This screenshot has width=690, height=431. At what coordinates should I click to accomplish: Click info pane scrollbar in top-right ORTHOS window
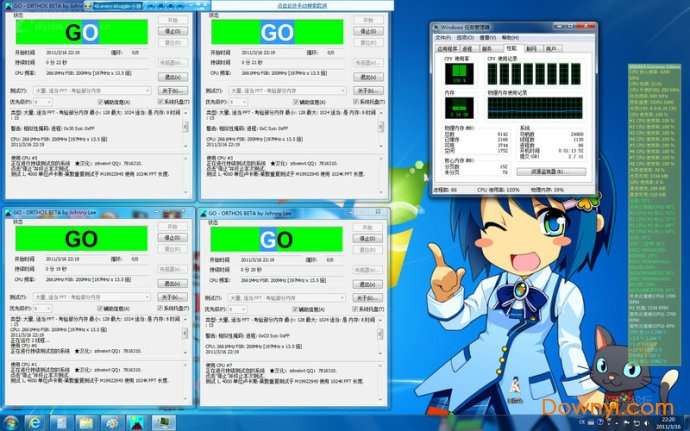(x=381, y=128)
